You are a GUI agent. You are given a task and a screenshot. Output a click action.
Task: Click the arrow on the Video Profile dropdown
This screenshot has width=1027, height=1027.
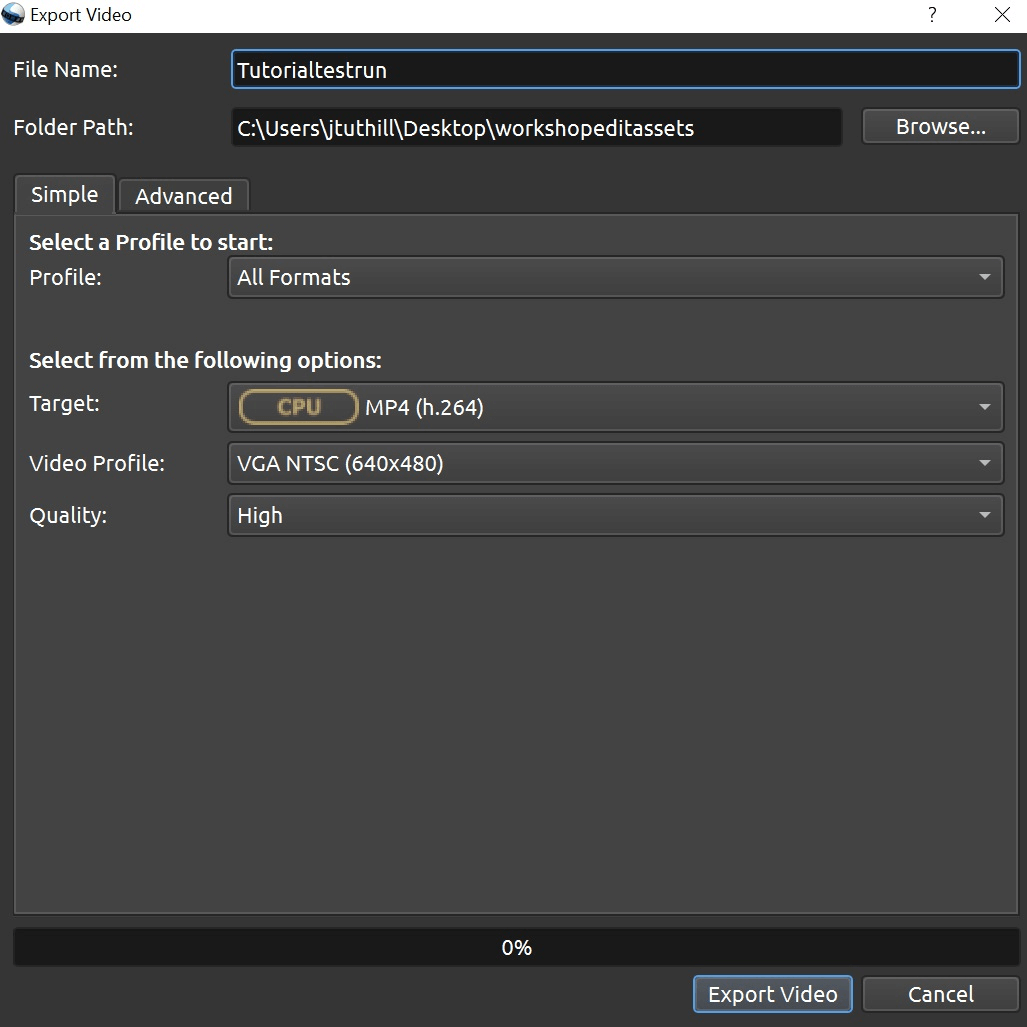984,463
